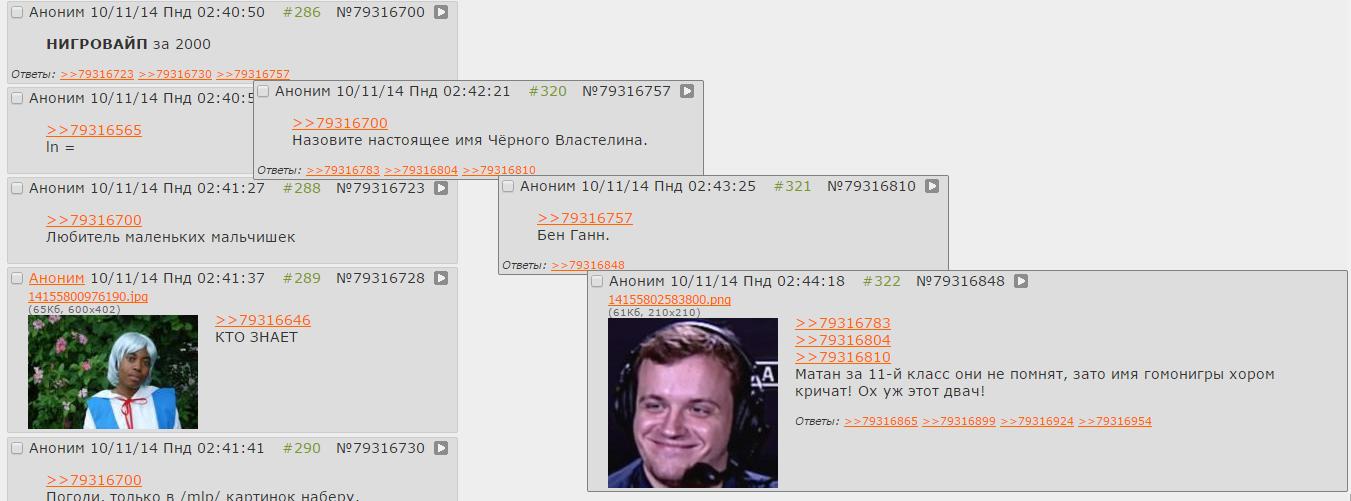Open post menu arrow for №79316810

pos(932,186)
